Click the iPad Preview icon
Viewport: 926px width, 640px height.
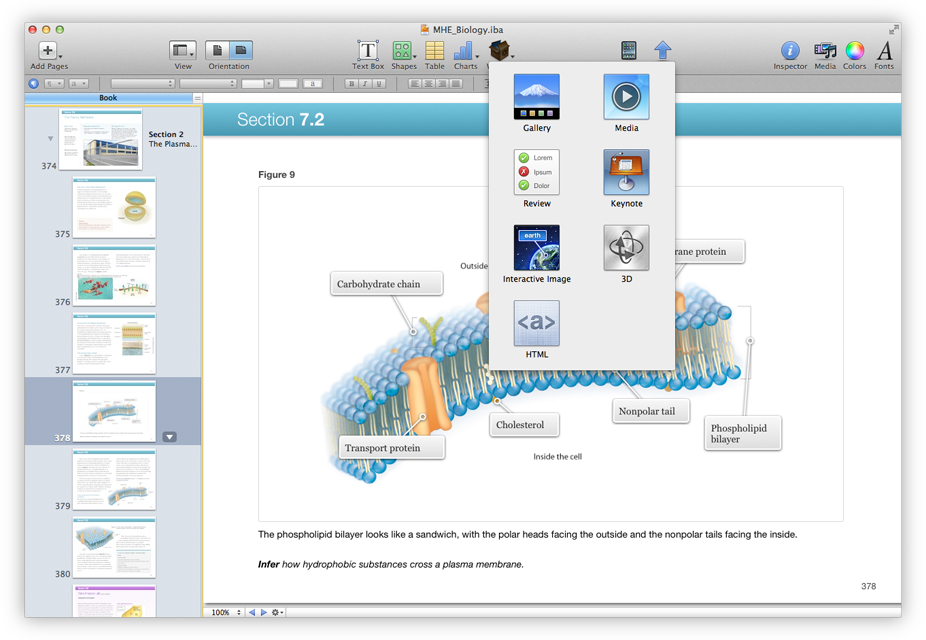pyautogui.click(x=628, y=50)
